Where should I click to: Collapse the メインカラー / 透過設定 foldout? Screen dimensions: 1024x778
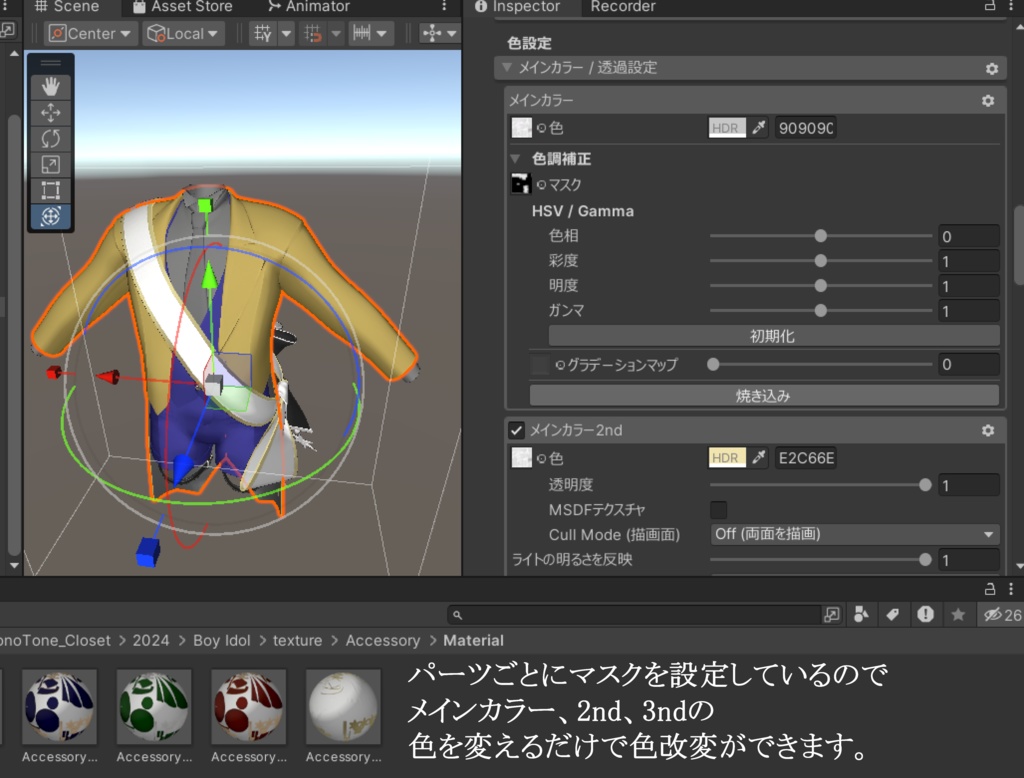(x=507, y=67)
